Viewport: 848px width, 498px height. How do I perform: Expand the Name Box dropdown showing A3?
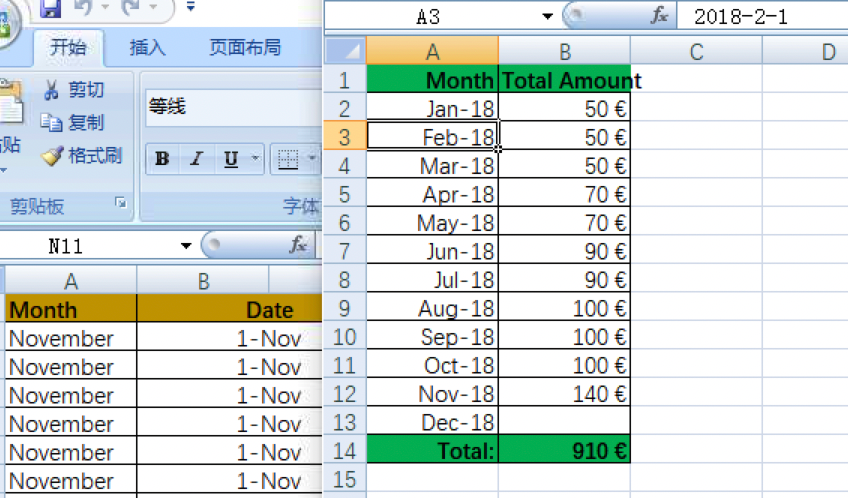pos(547,16)
